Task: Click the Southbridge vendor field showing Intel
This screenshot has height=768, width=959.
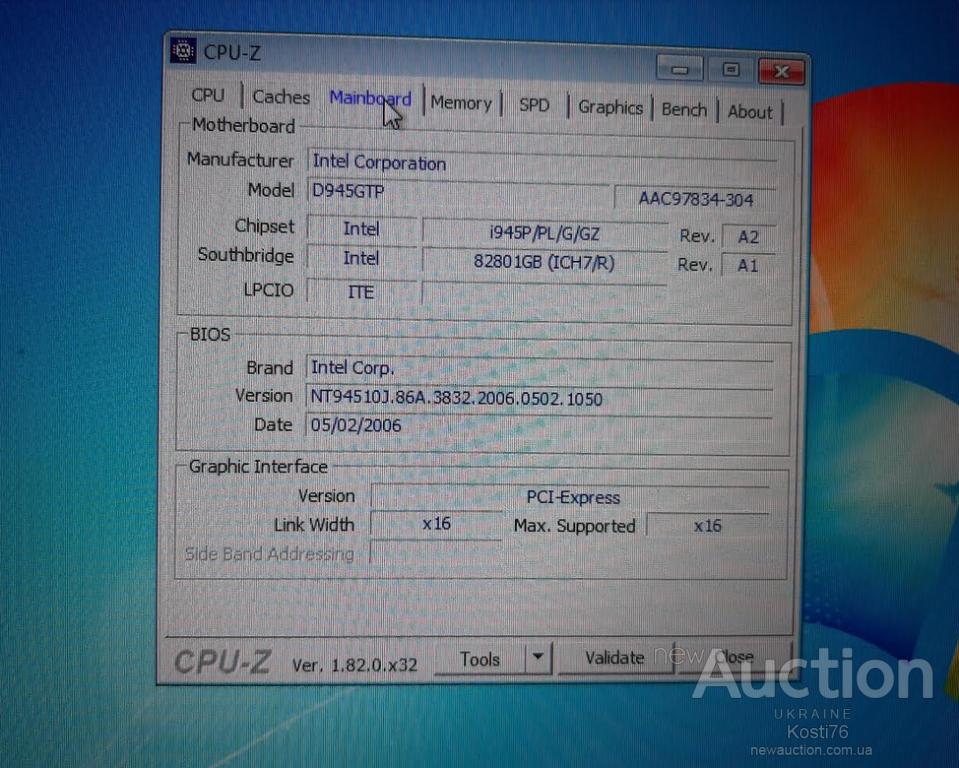Action: (361, 258)
